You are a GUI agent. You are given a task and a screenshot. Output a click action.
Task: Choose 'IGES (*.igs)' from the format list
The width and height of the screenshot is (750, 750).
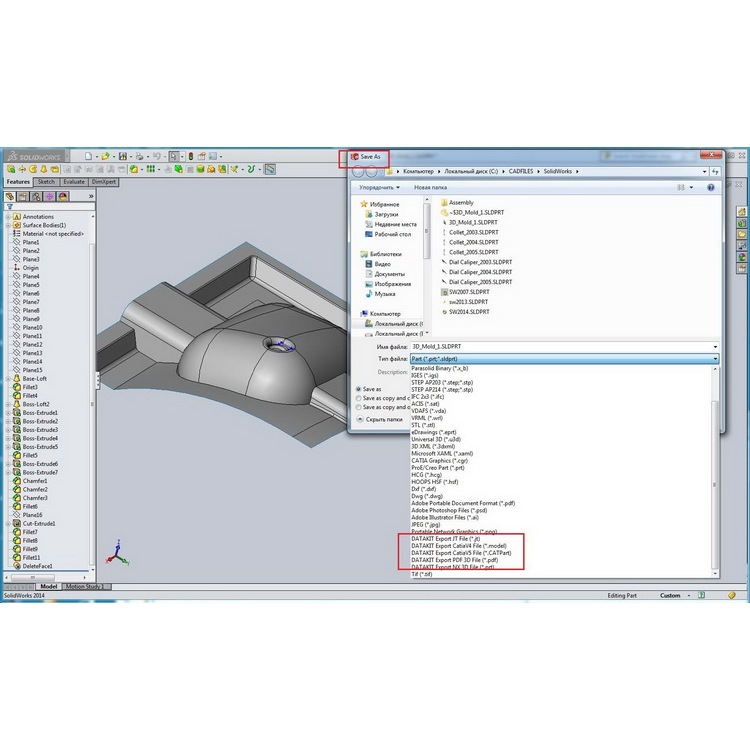425,375
